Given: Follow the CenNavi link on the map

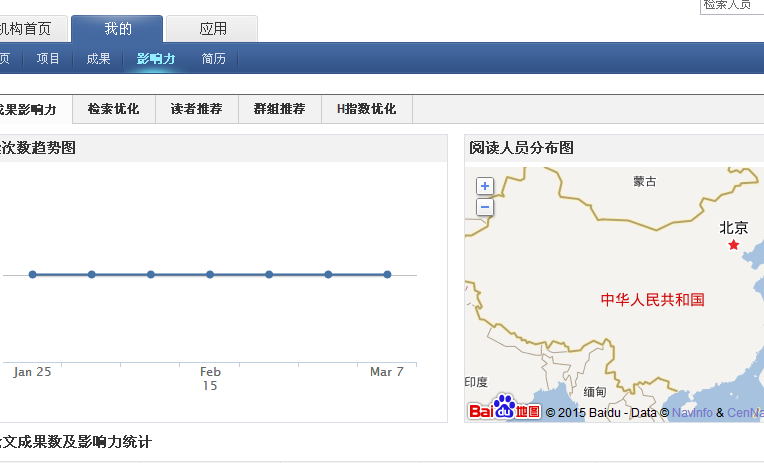Looking at the screenshot, I should point(745,413).
